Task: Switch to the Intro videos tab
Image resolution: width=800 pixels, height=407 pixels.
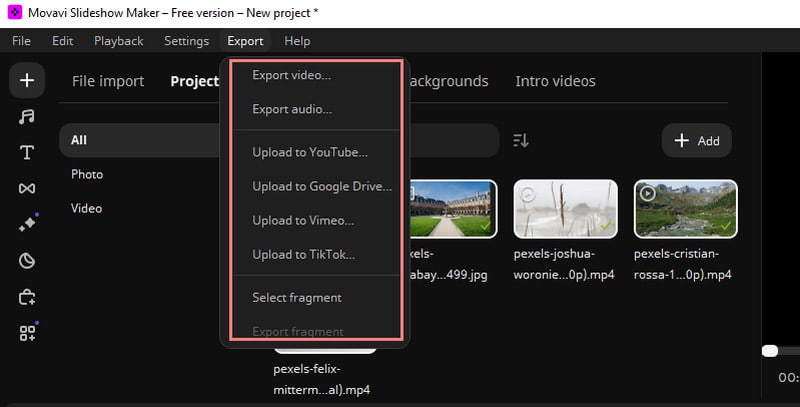Action: (x=555, y=81)
